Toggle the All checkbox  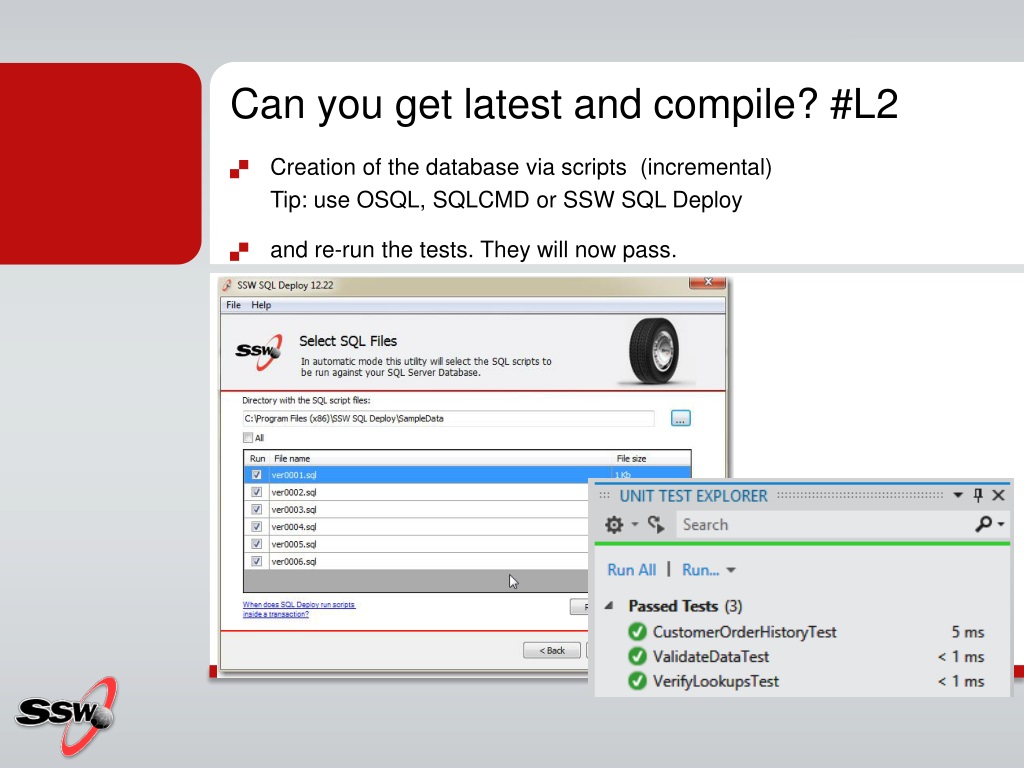(x=248, y=438)
